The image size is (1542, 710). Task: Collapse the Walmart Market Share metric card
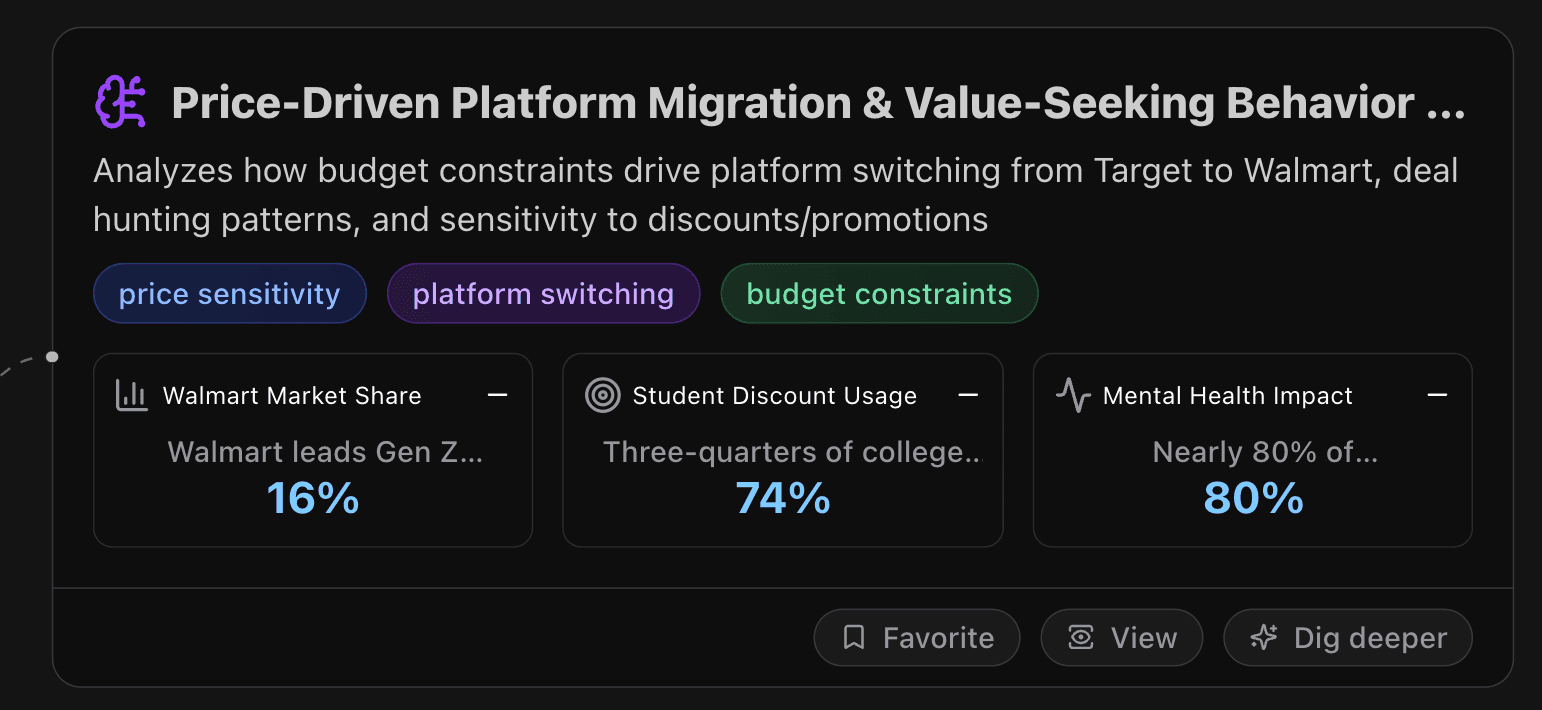pyautogui.click(x=497, y=395)
